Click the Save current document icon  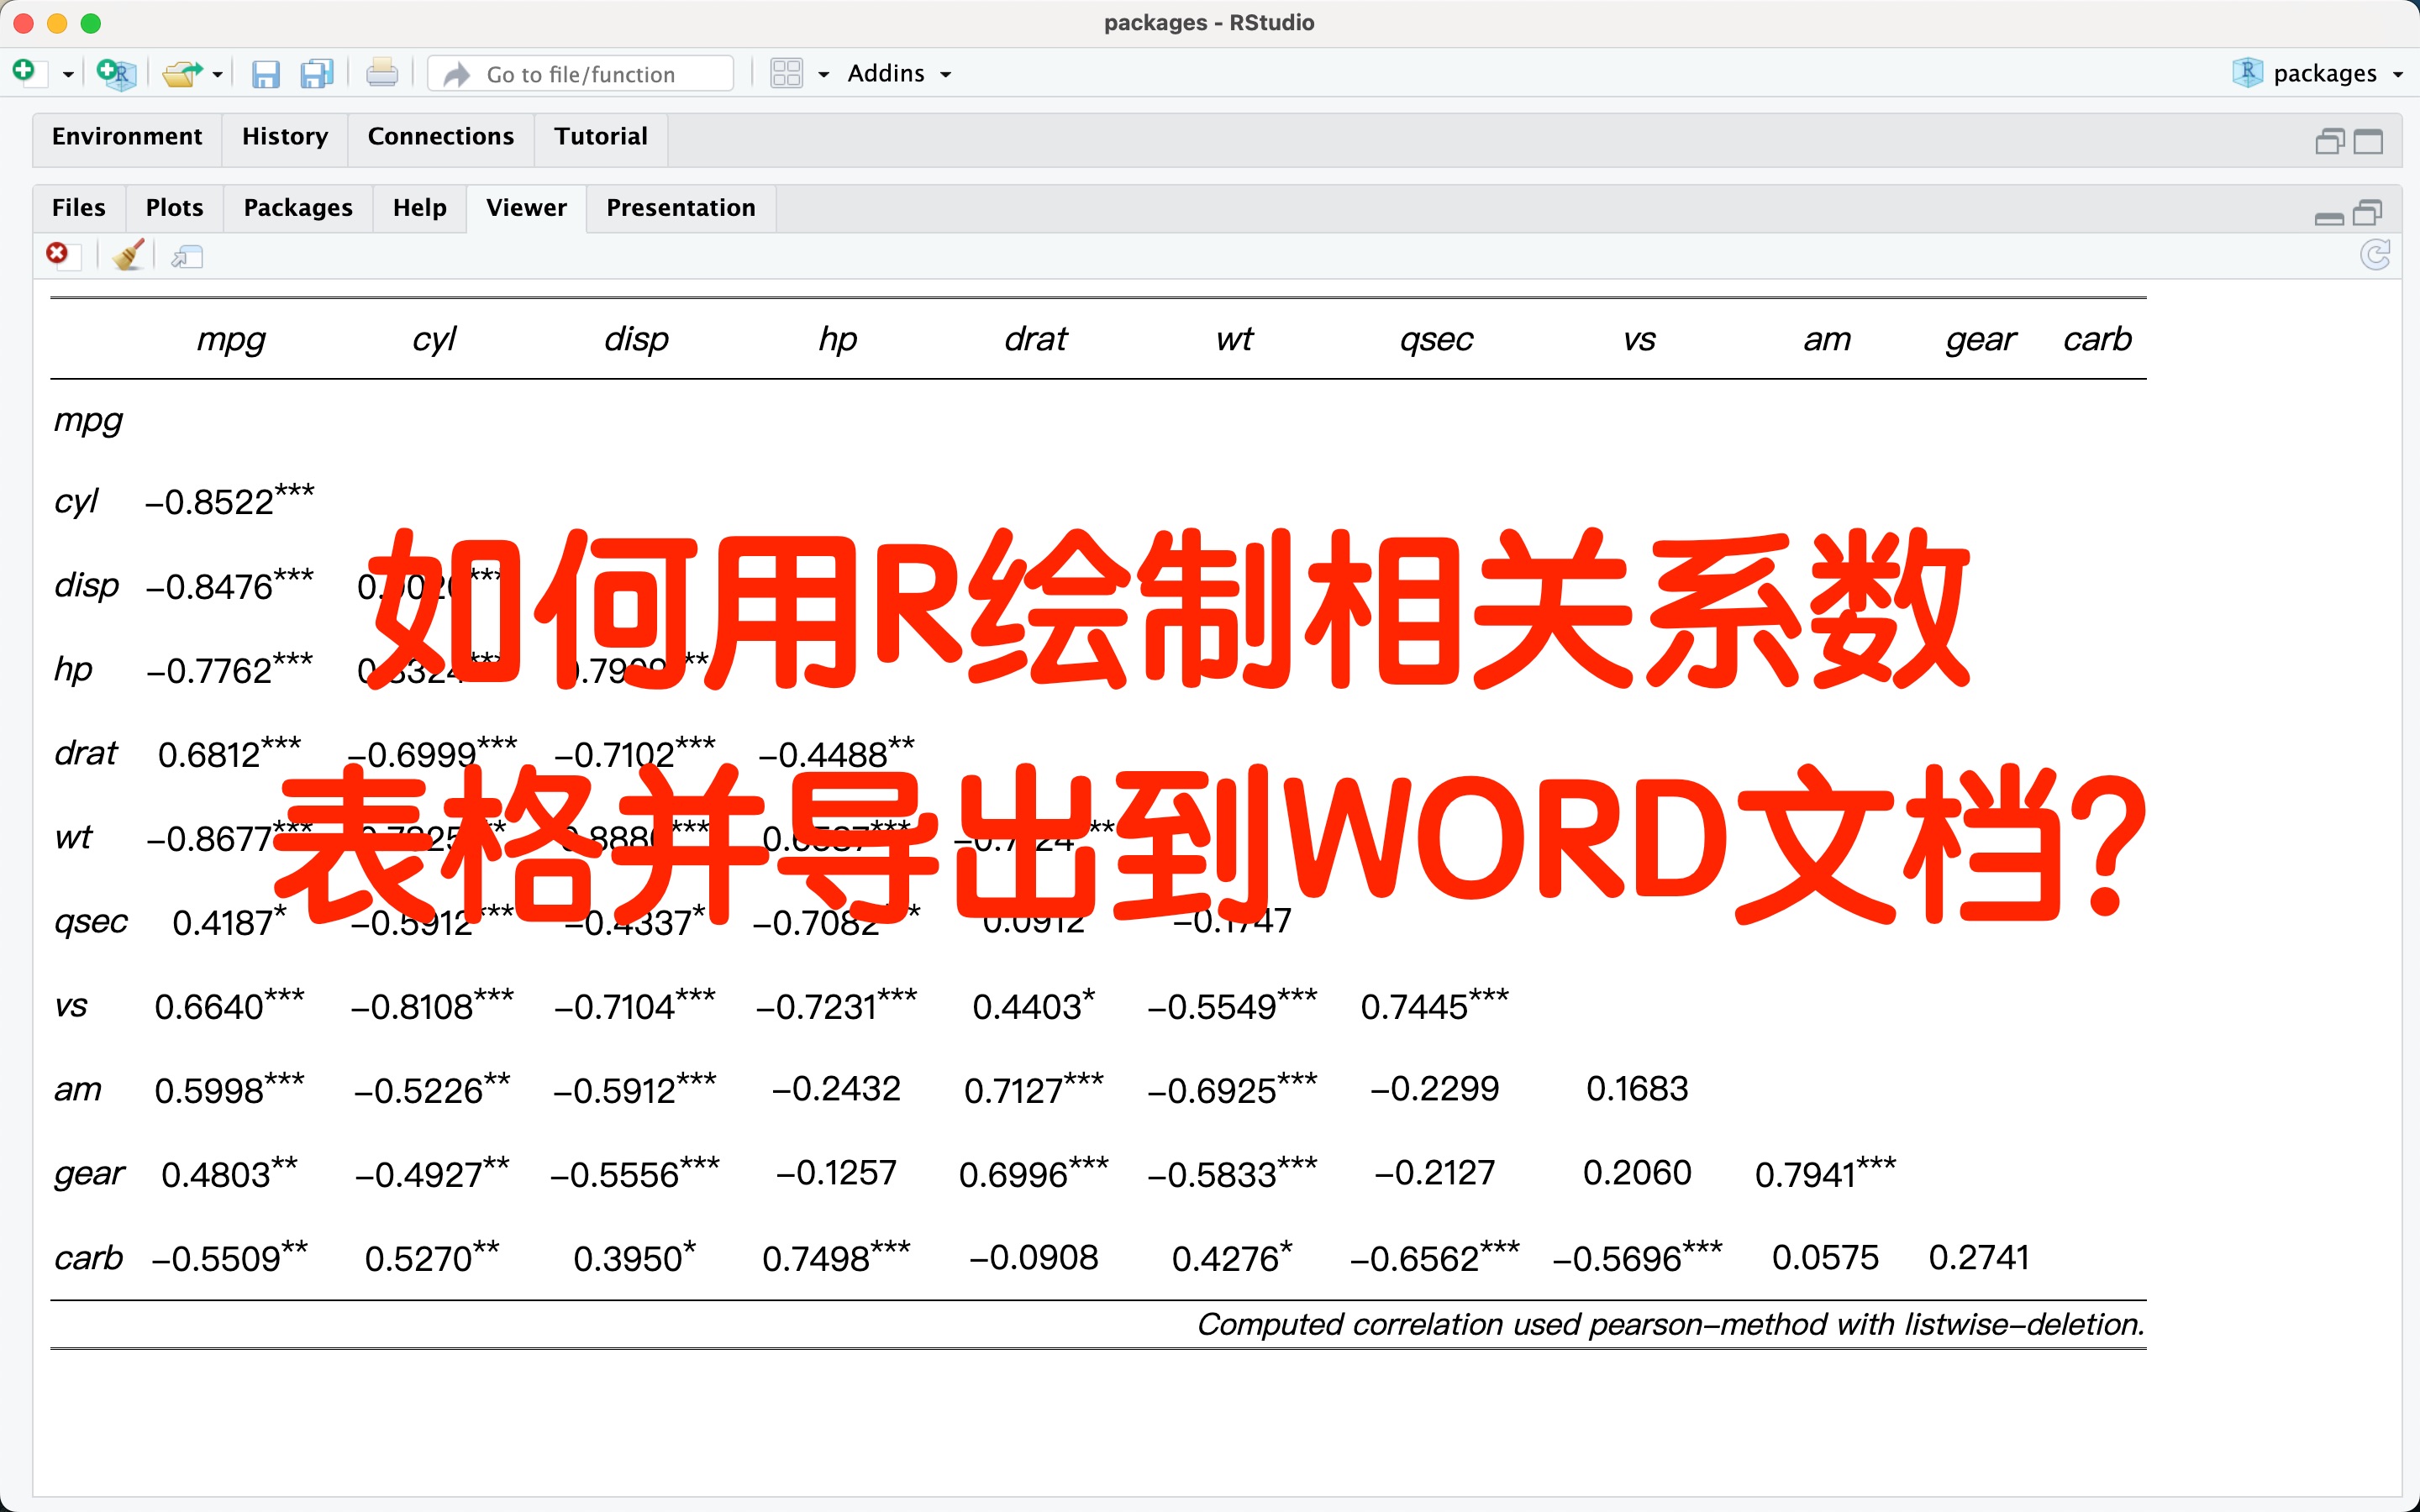click(x=265, y=74)
